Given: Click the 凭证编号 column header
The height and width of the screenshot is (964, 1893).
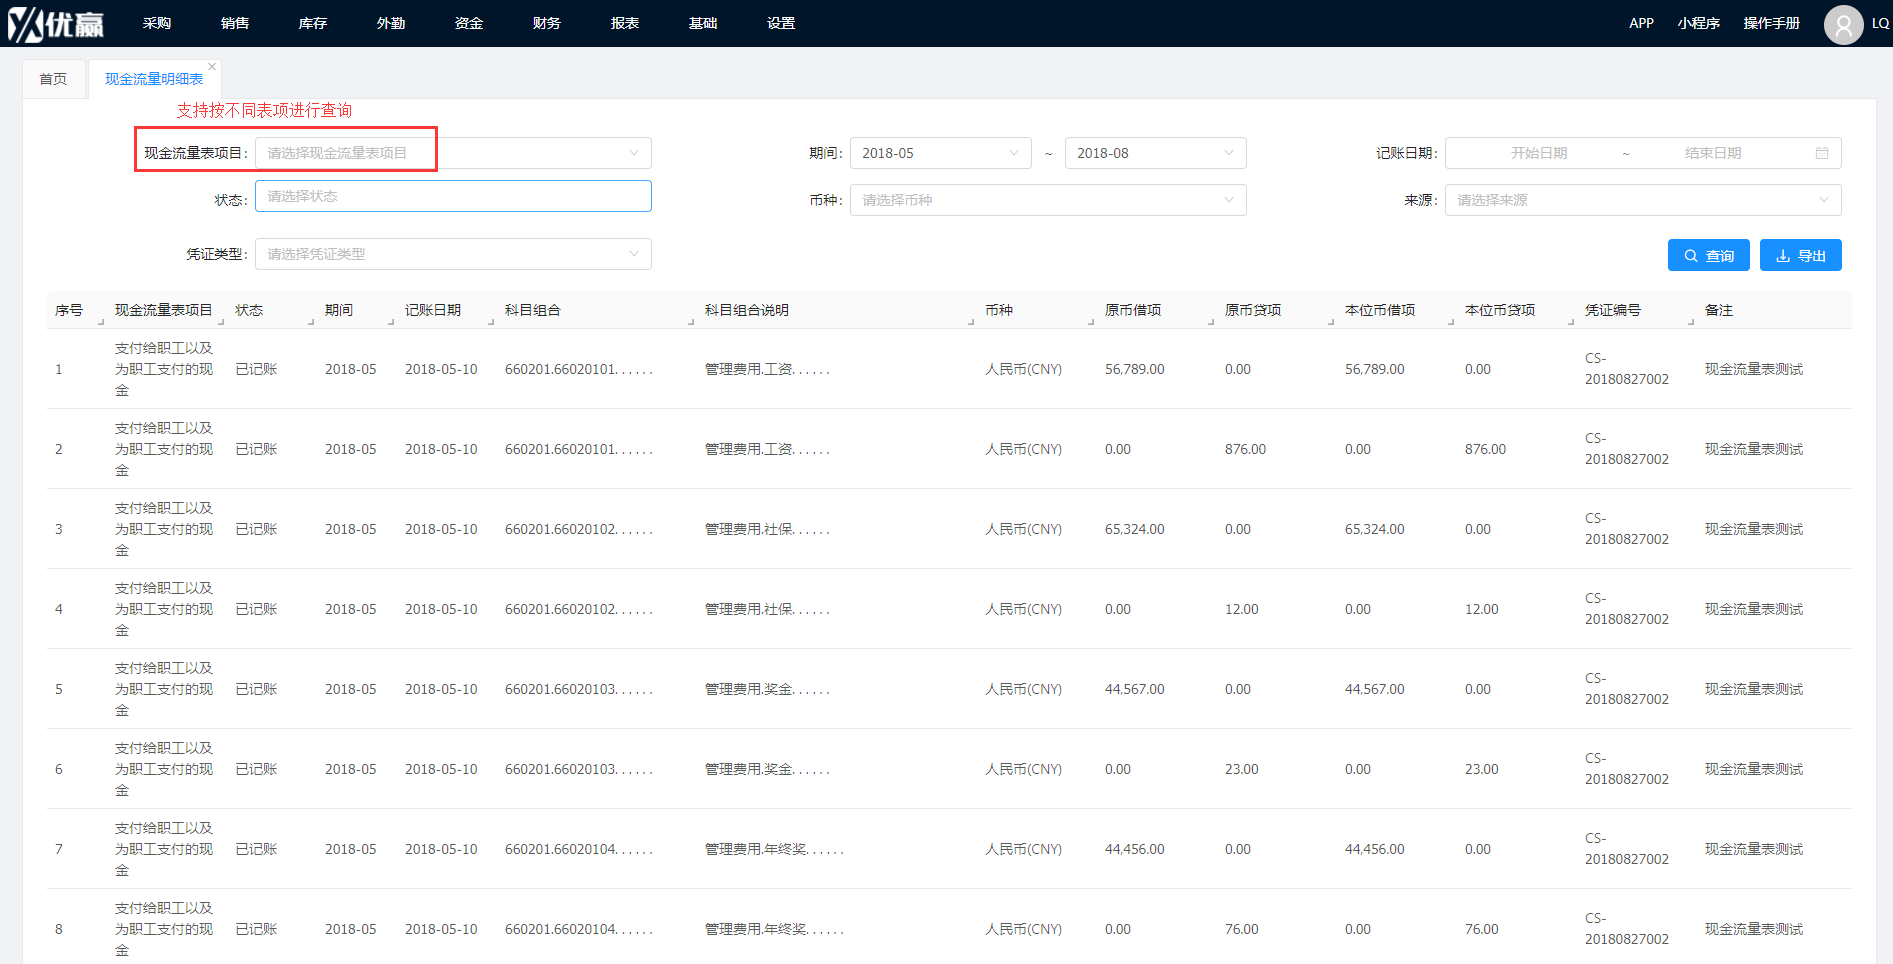Looking at the screenshot, I should pyautogui.click(x=1613, y=310).
